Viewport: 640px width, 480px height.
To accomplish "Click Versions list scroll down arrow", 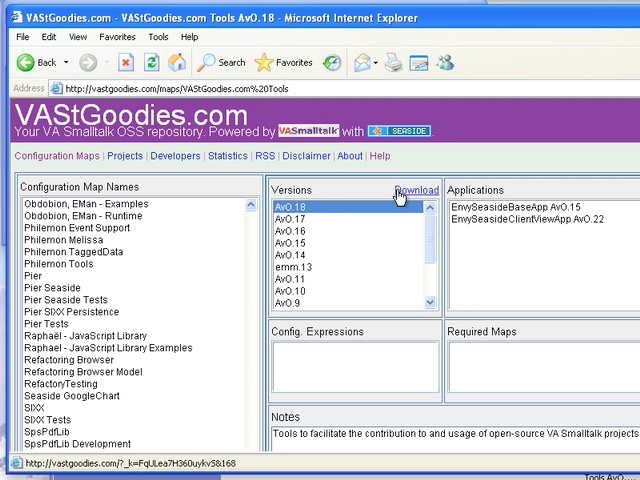I will [x=430, y=302].
